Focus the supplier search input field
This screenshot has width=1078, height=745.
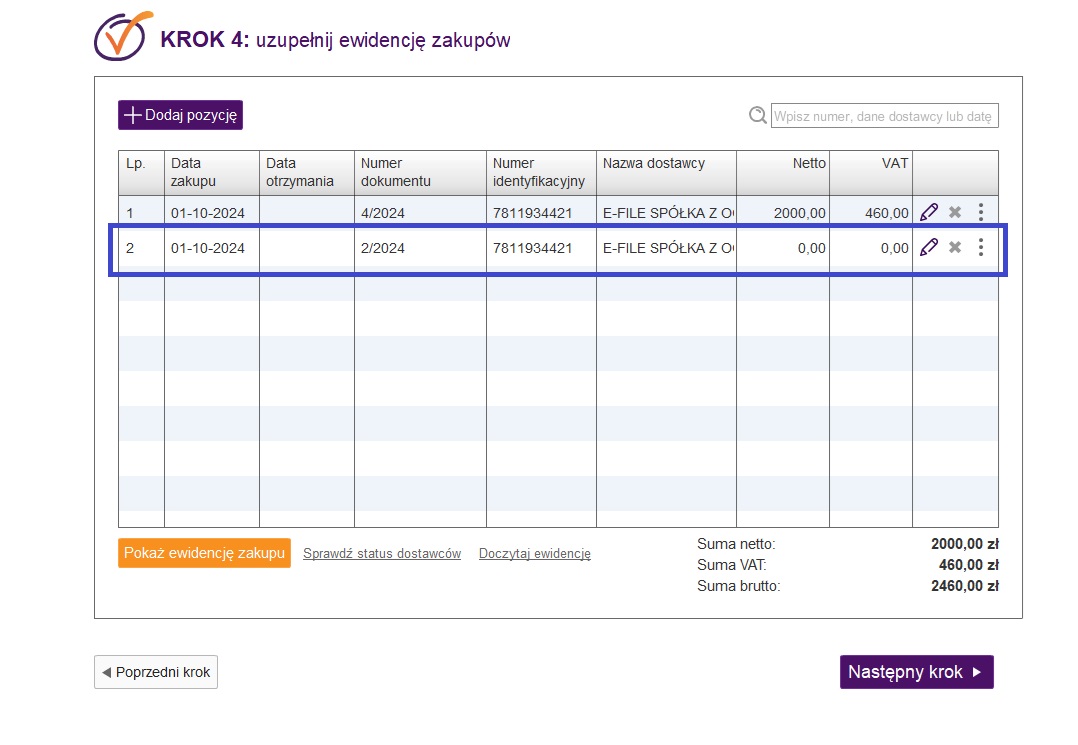(884, 116)
